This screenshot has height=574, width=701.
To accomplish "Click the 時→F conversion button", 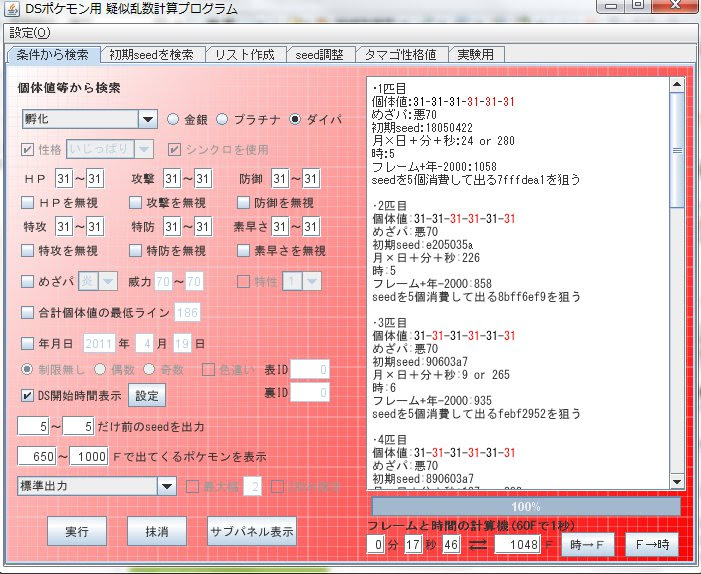I will 588,544.
